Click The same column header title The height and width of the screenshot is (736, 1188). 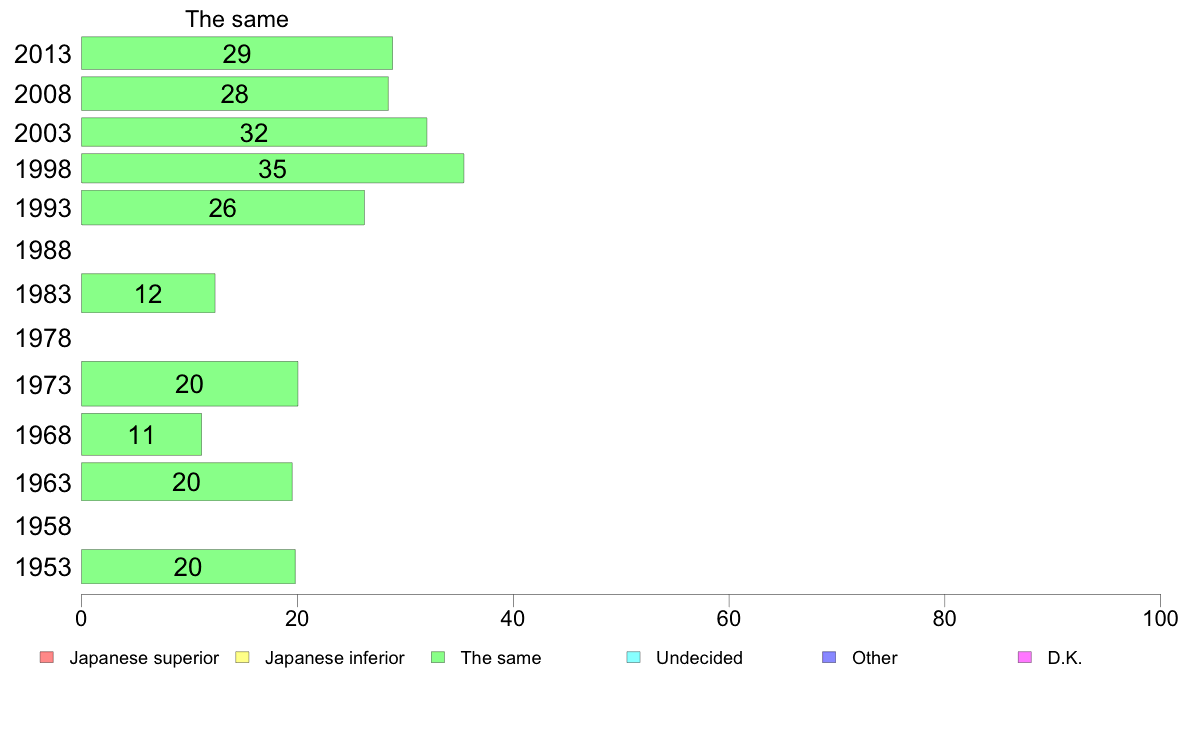coord(237,19)
